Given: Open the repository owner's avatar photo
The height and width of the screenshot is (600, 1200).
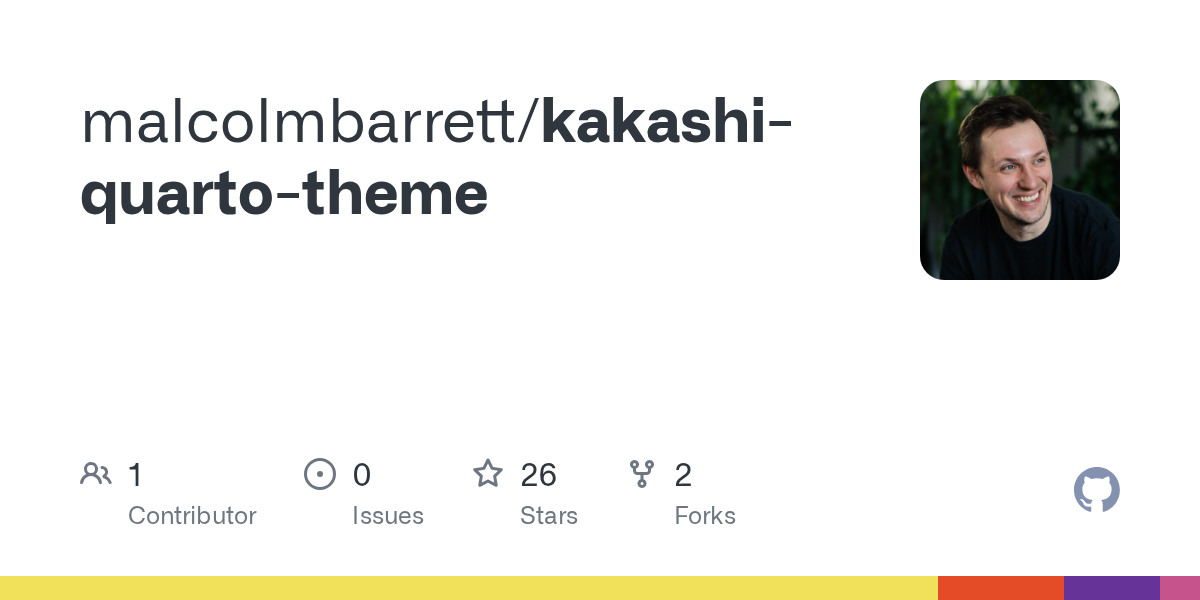Looking at the screenshot, I should tap(1019, 180).
